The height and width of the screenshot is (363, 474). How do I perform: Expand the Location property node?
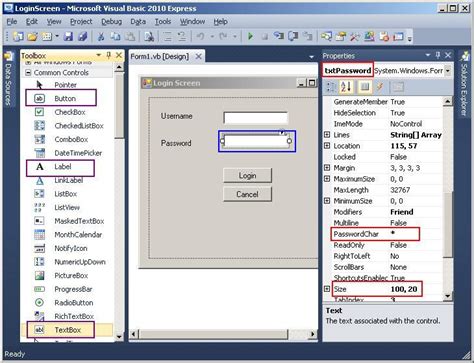click(x=327, y=146)
